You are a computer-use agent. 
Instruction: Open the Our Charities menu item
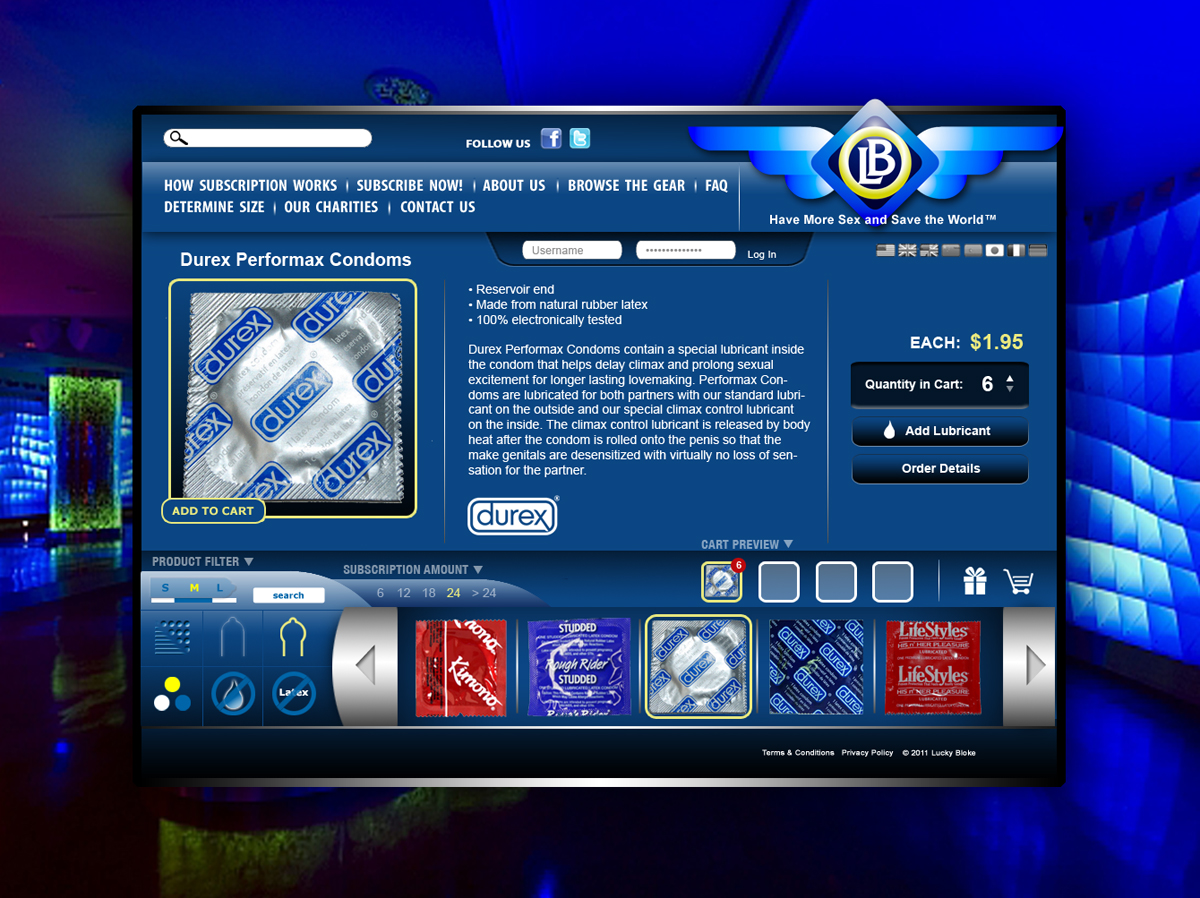331,207
